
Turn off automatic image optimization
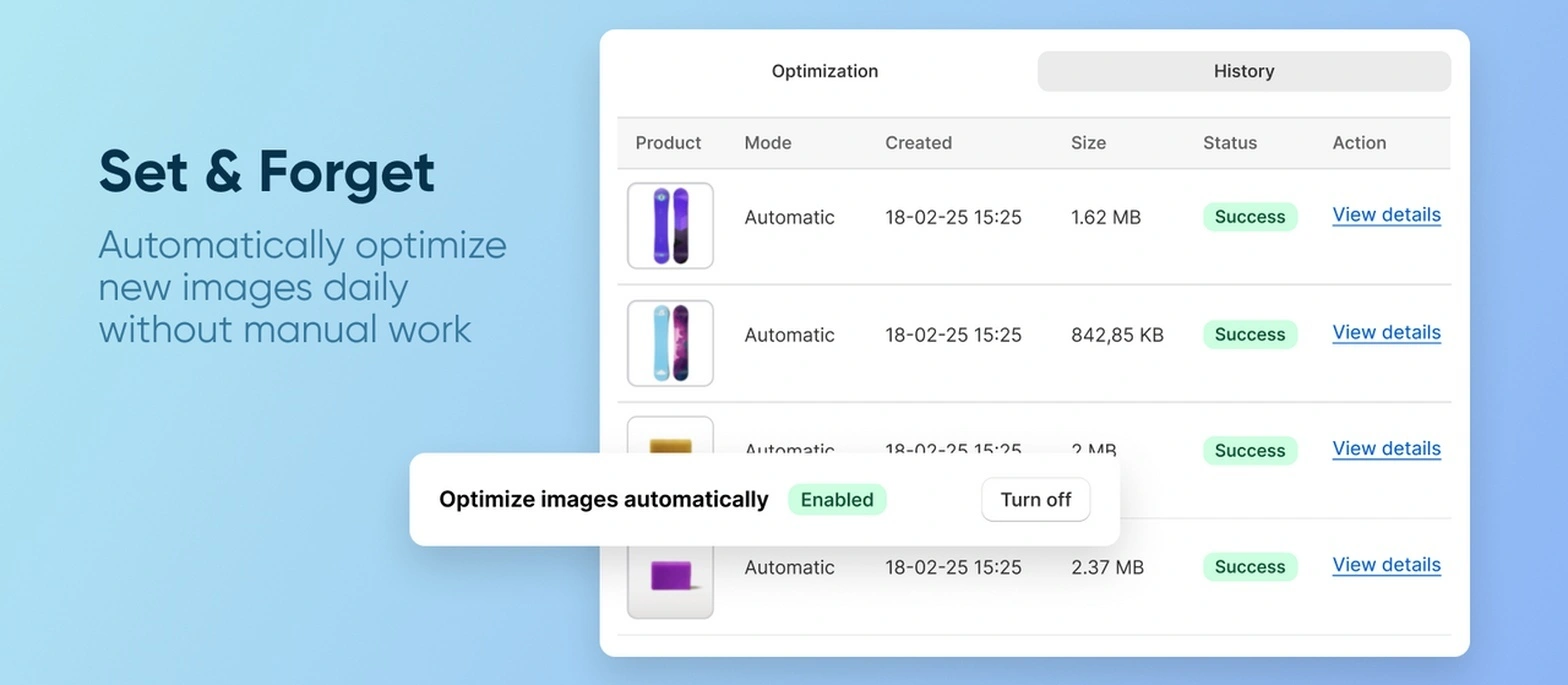tap(1035, 500)
